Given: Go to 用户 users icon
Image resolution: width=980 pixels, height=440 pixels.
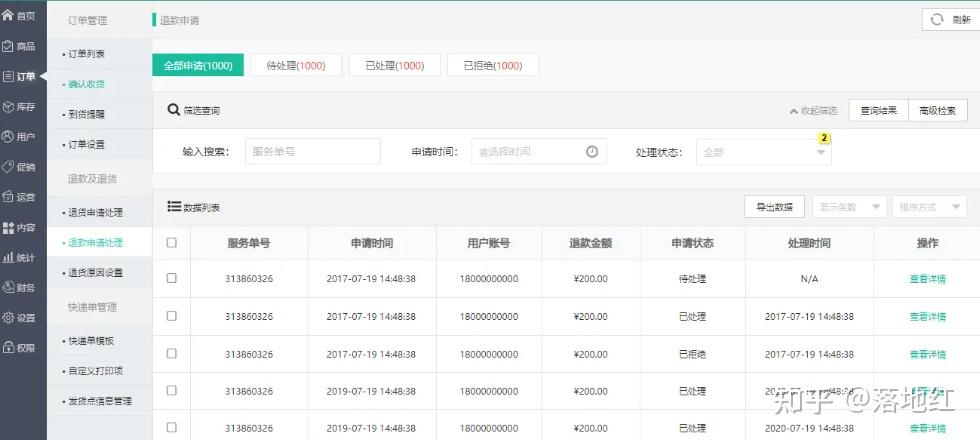Looking at the screenshot, I should pyautogui.click(x=8, y=137).
